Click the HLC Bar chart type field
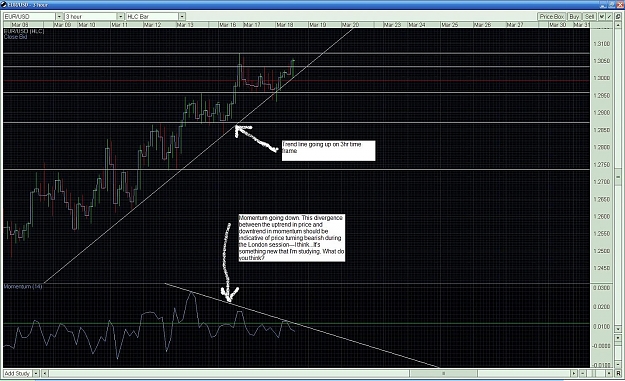 [152, 16]
